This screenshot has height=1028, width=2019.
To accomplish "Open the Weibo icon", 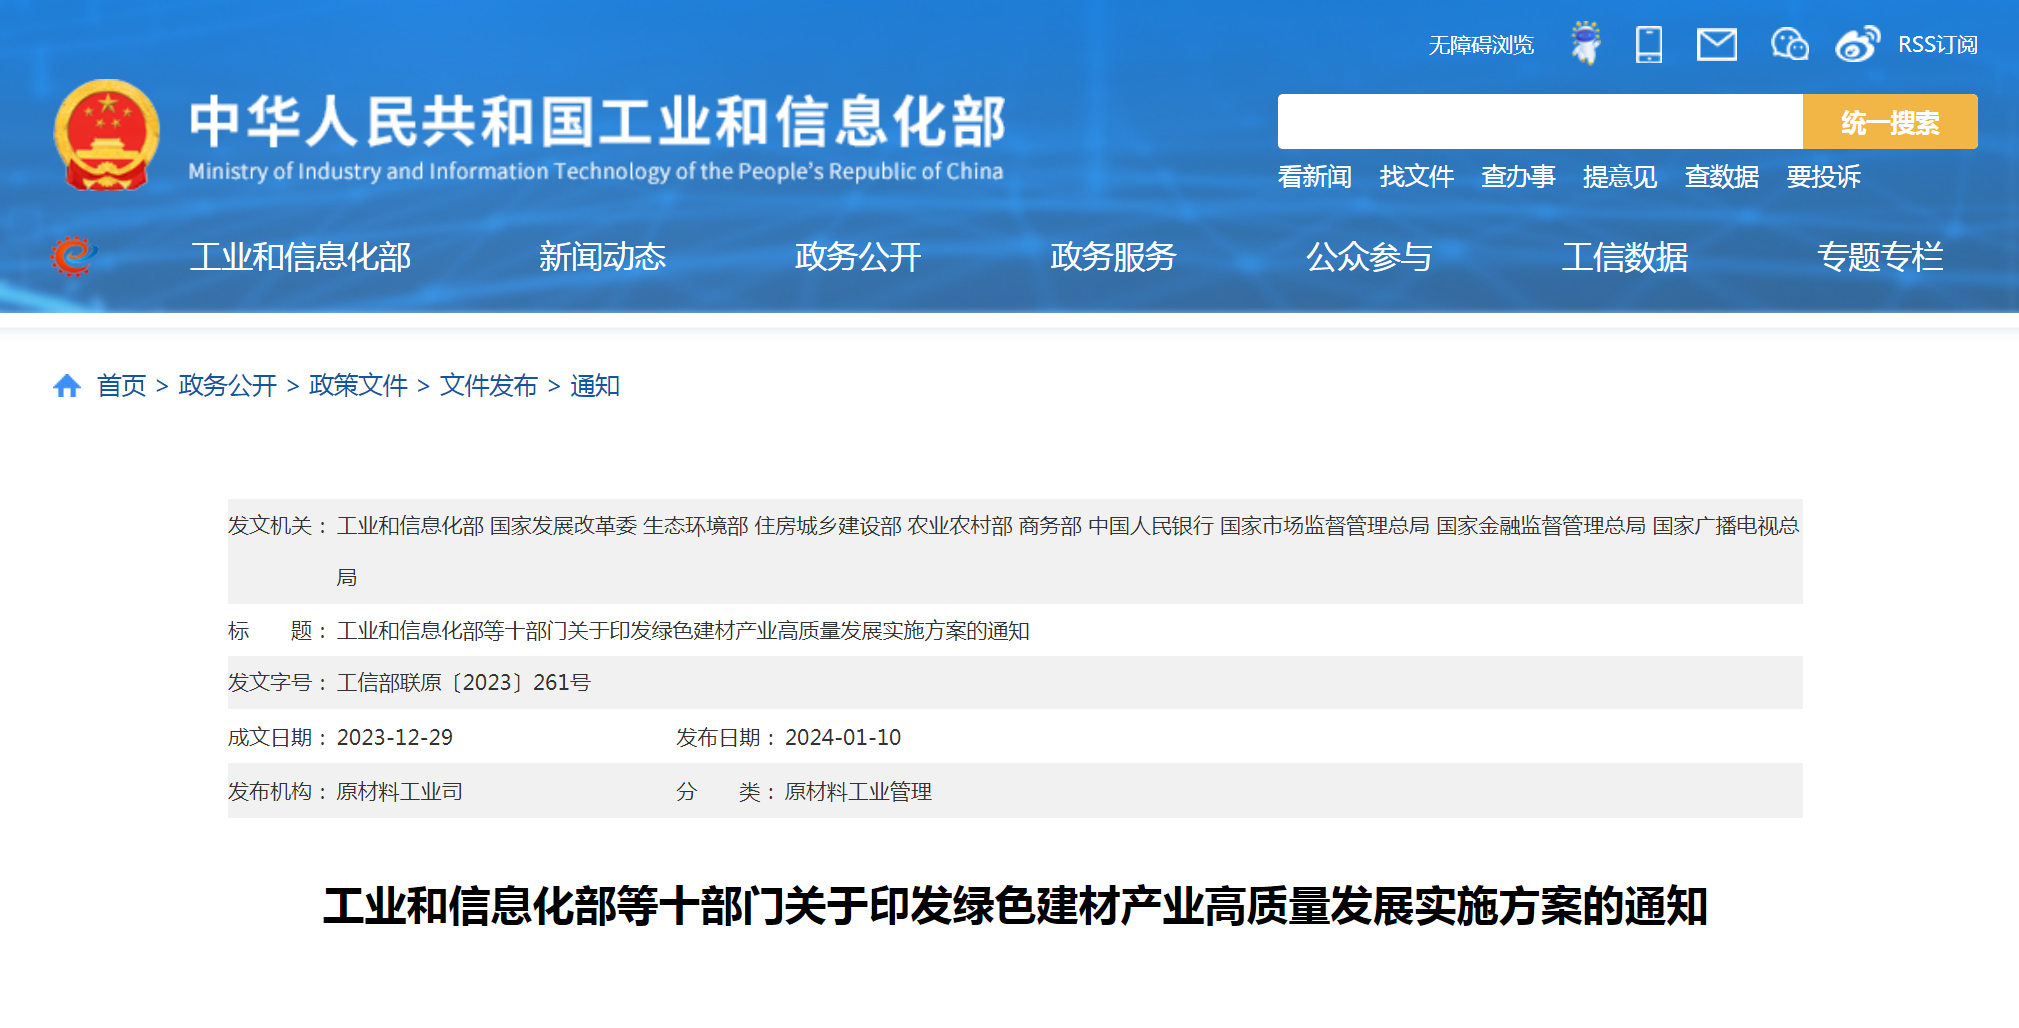I will point(1857,45).
